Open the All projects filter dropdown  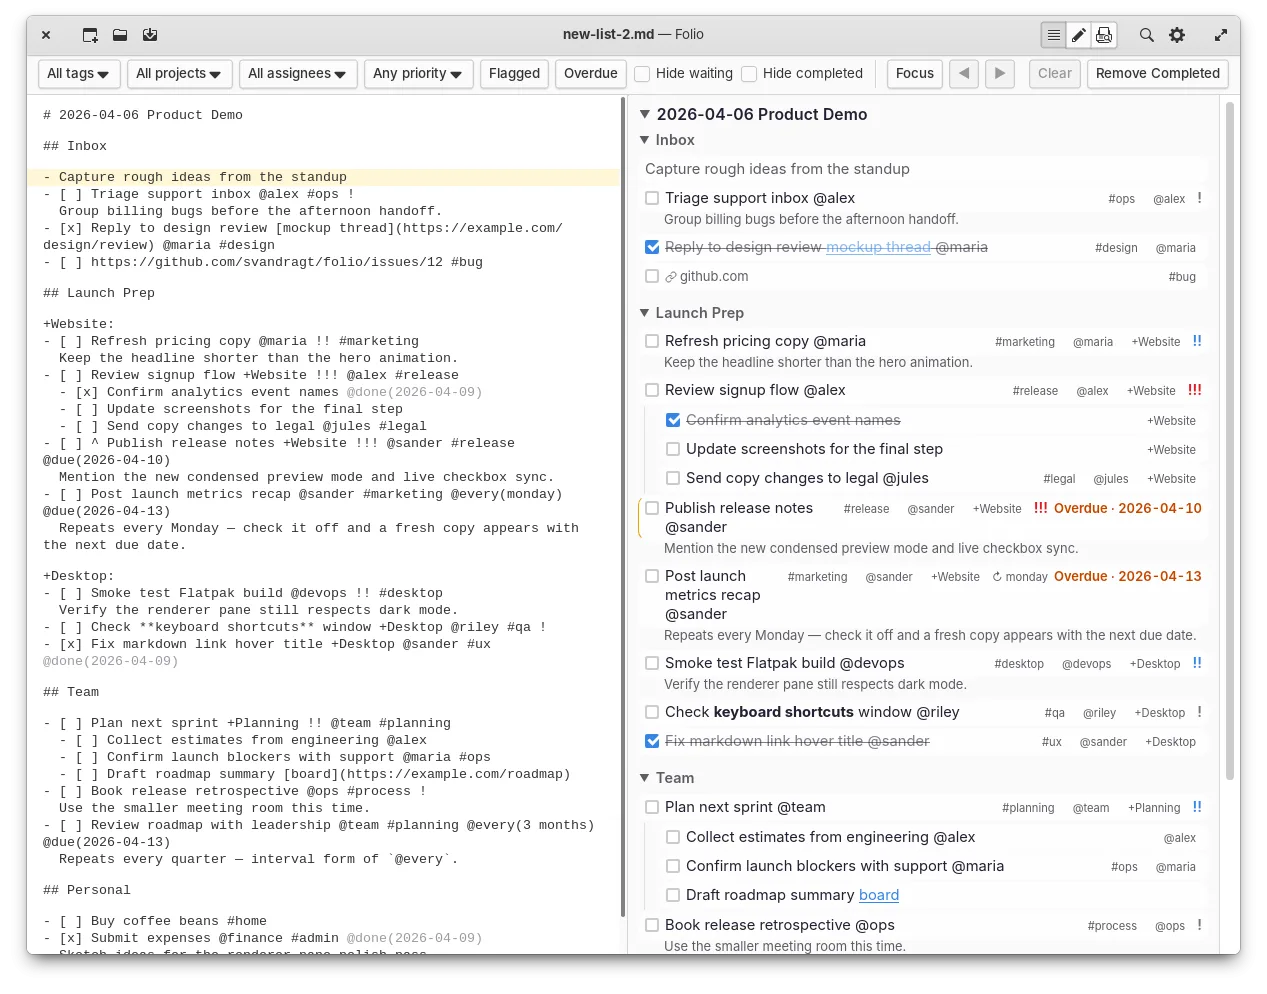pos(180,73)
